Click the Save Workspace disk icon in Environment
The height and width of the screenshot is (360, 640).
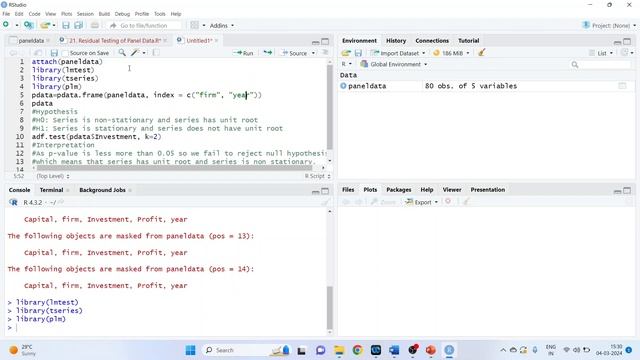358,53
